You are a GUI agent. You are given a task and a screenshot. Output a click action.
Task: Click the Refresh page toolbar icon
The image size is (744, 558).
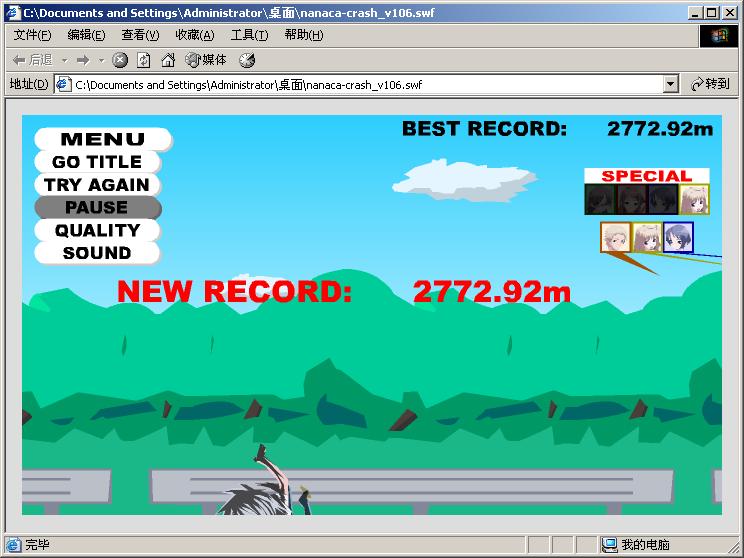pyautogui.click(x=143, y=60)
